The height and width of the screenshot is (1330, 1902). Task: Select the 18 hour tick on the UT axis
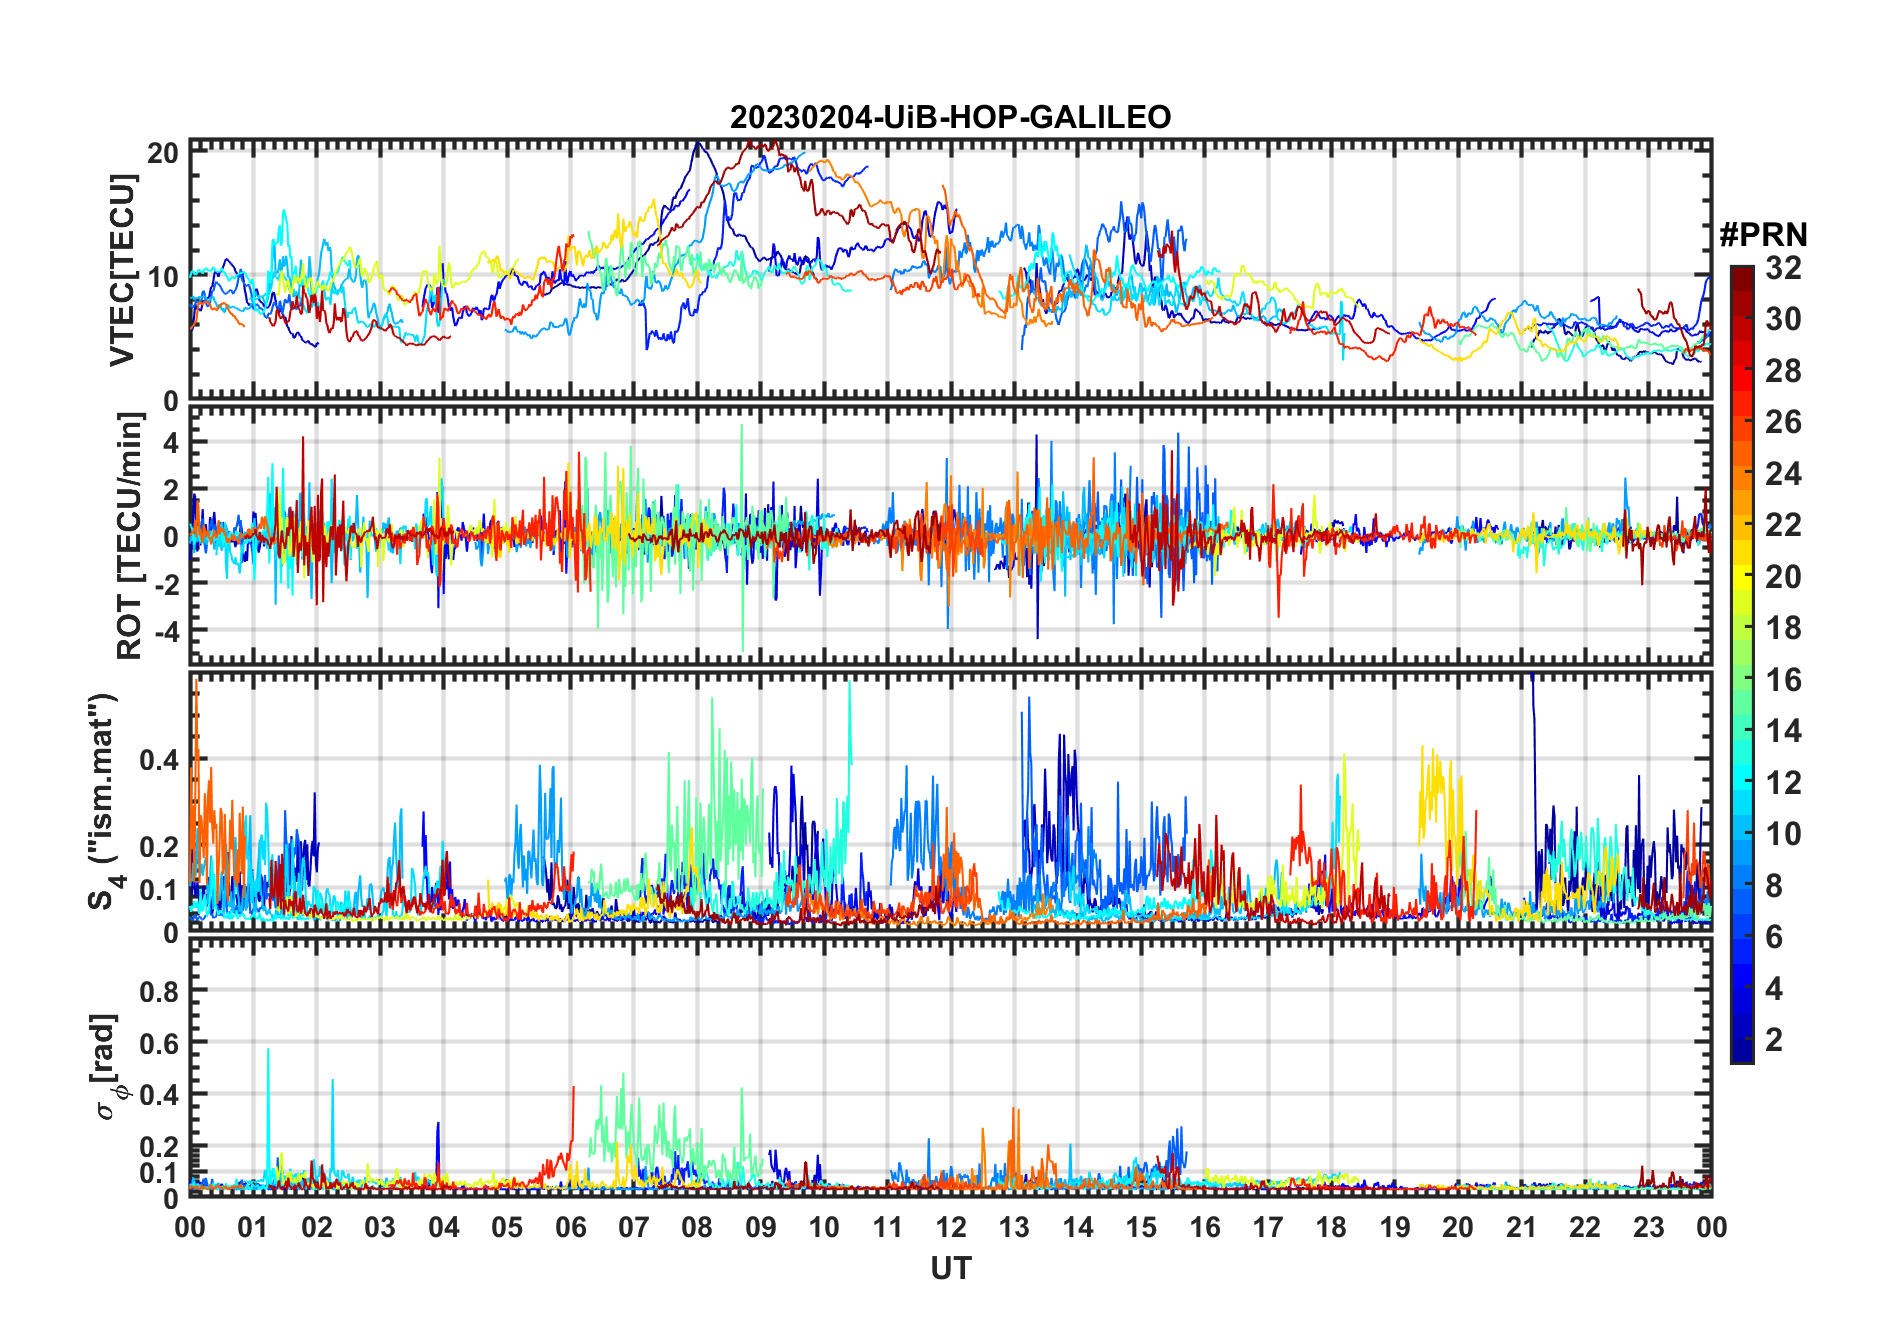tap(1331, 1228)
